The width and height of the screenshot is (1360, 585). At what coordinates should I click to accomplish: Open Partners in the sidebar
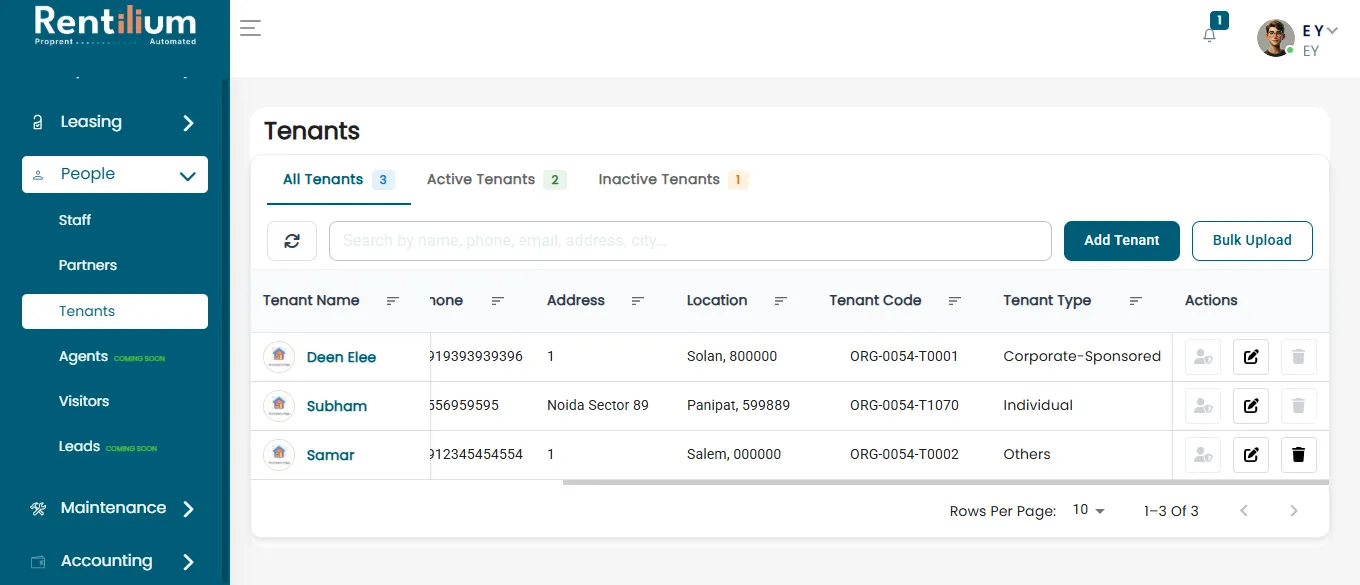[x=88, y=265]
